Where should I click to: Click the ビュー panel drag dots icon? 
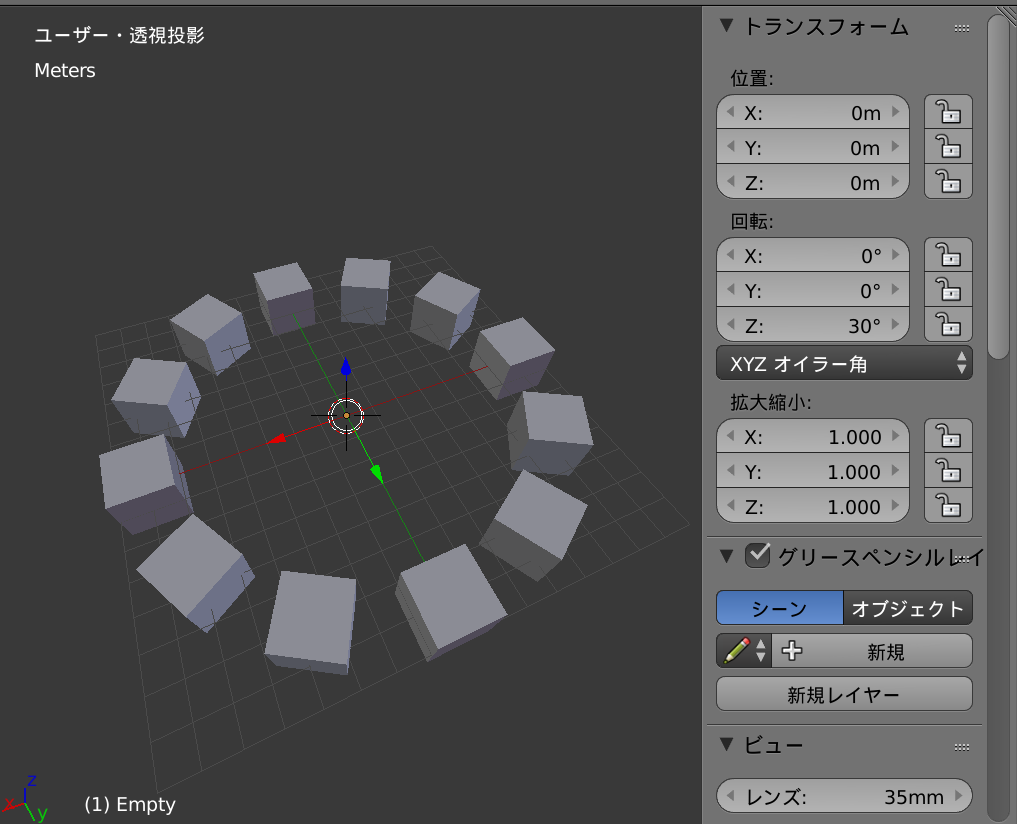click(962, 745)
